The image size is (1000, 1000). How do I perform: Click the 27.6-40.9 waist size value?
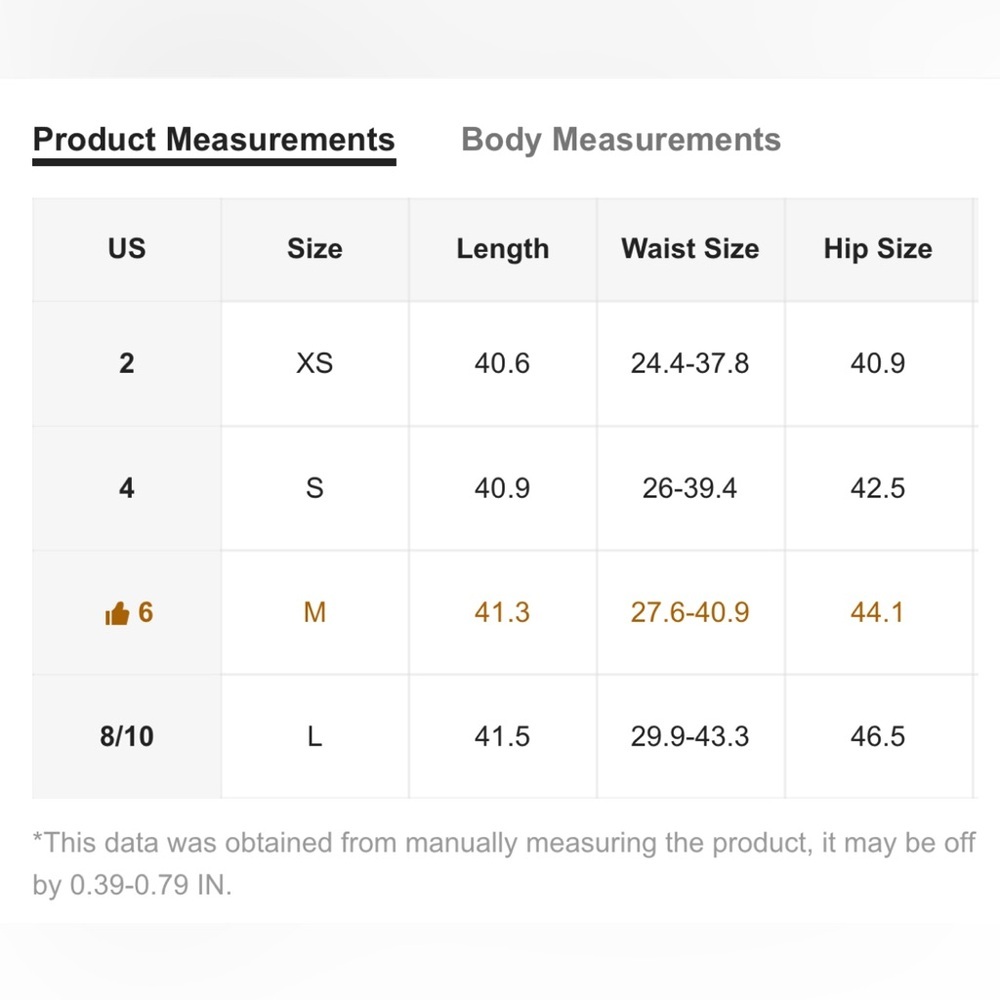(690, 612)
